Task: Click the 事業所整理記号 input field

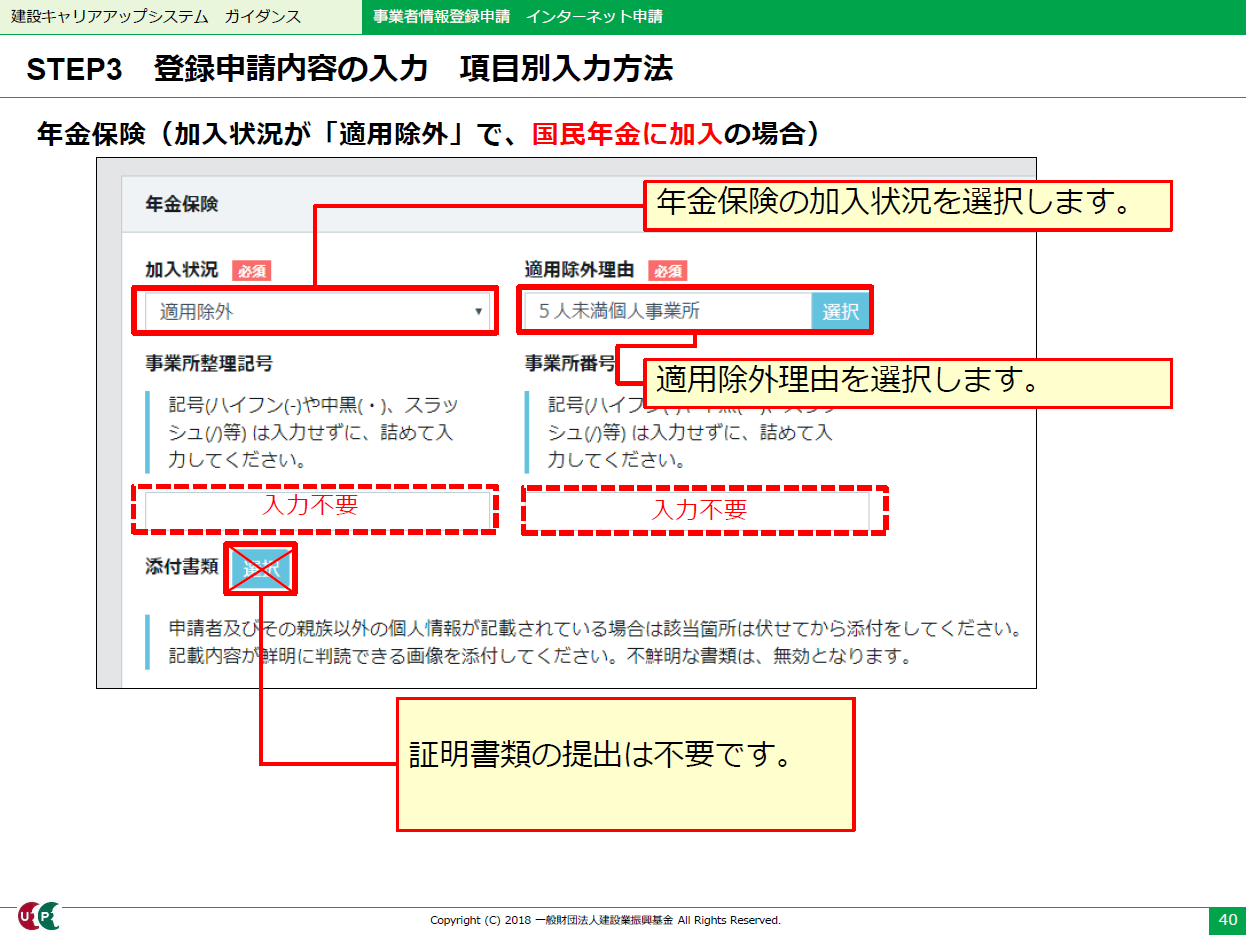Action: 318,510
